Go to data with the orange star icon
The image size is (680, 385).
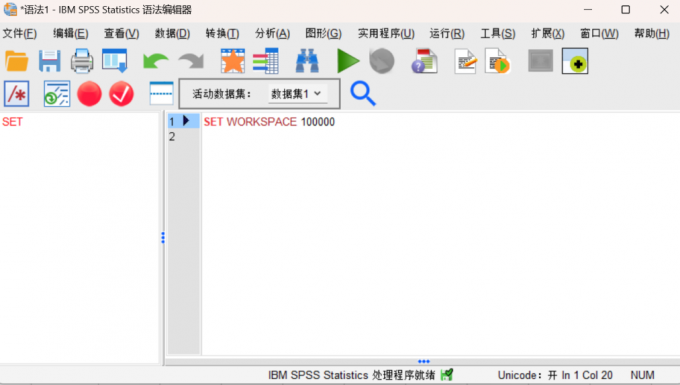(233, 61)
